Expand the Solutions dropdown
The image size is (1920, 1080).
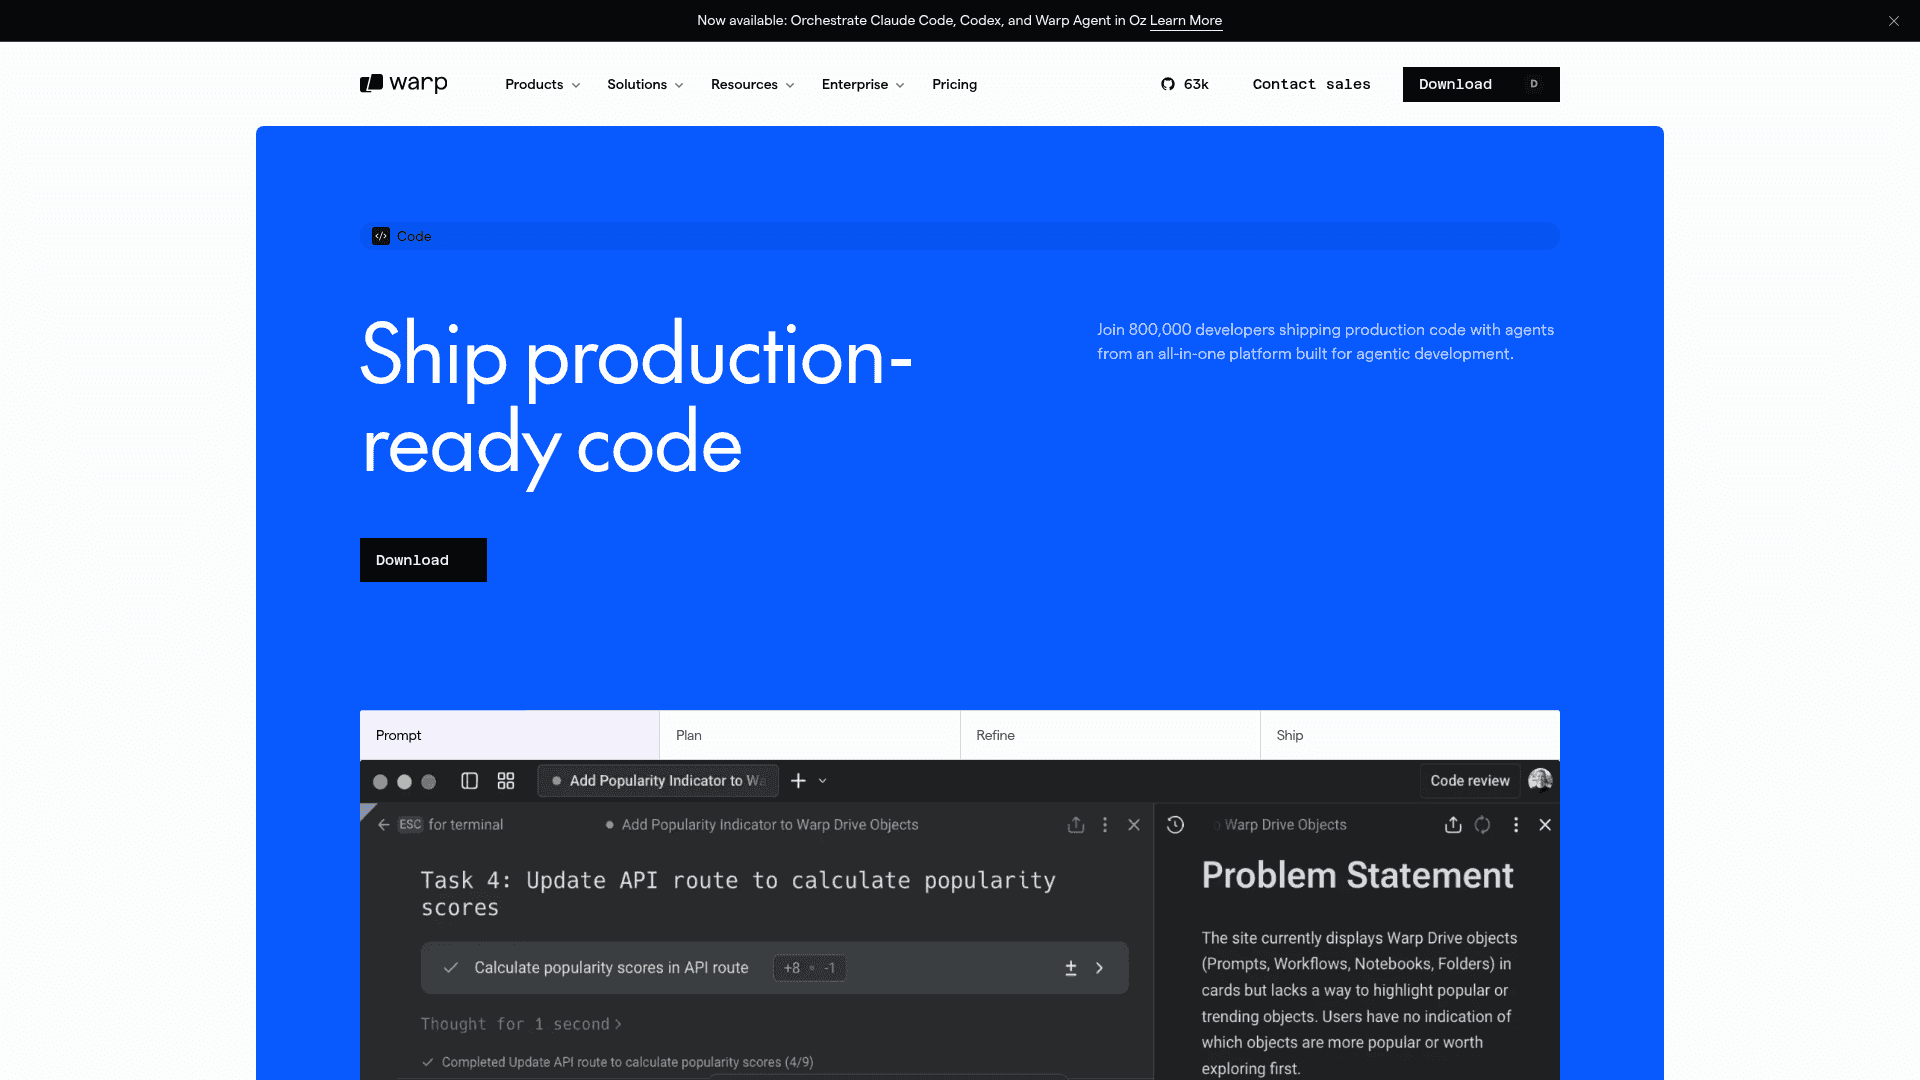(x=645, y=84)
